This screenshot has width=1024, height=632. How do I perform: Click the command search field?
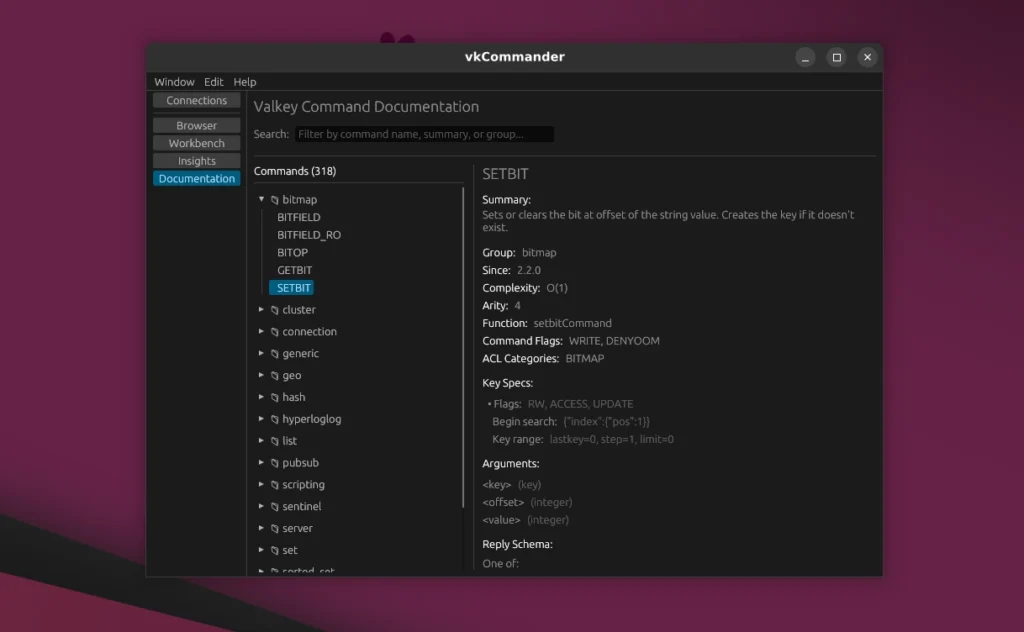[423, 133]
